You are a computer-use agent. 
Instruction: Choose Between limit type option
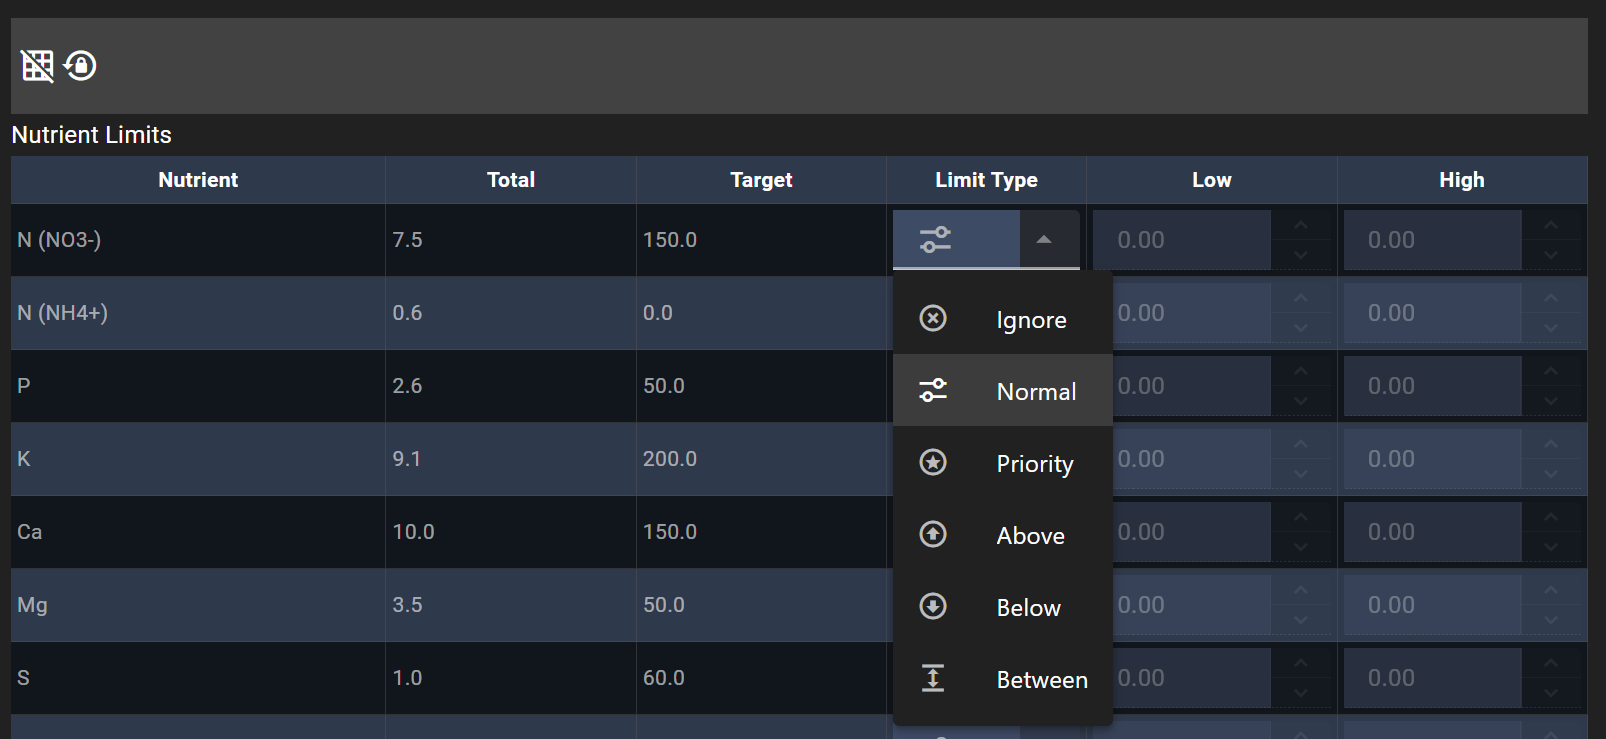pos(1041,680)
